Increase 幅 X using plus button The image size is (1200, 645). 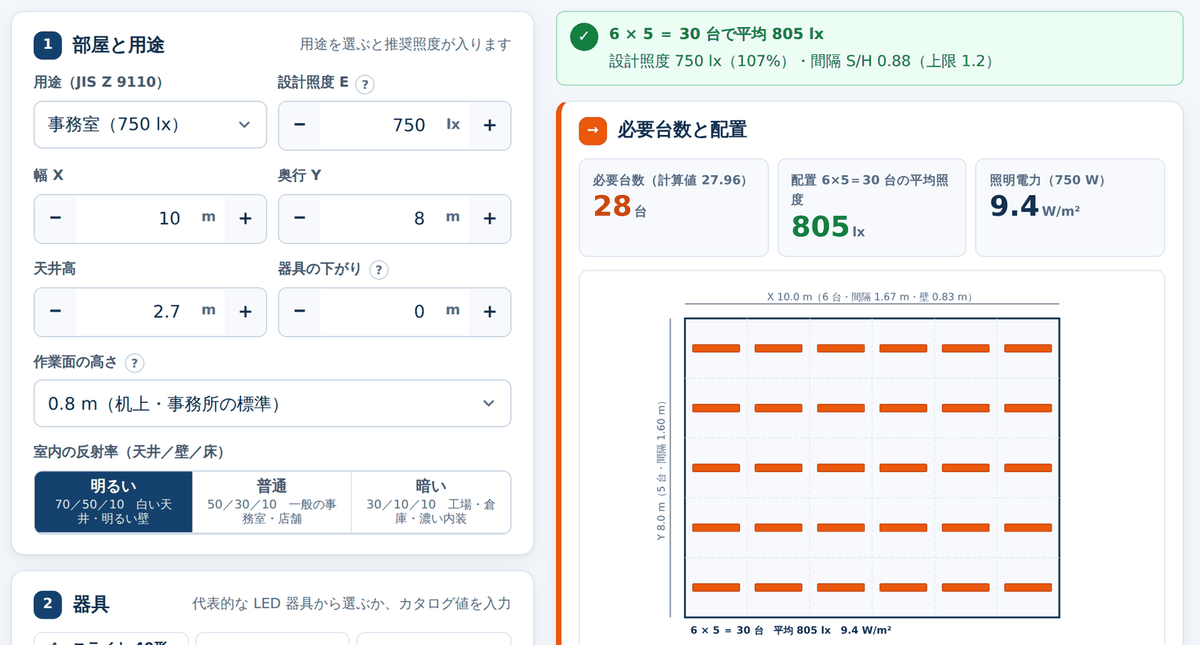[245, 218]
